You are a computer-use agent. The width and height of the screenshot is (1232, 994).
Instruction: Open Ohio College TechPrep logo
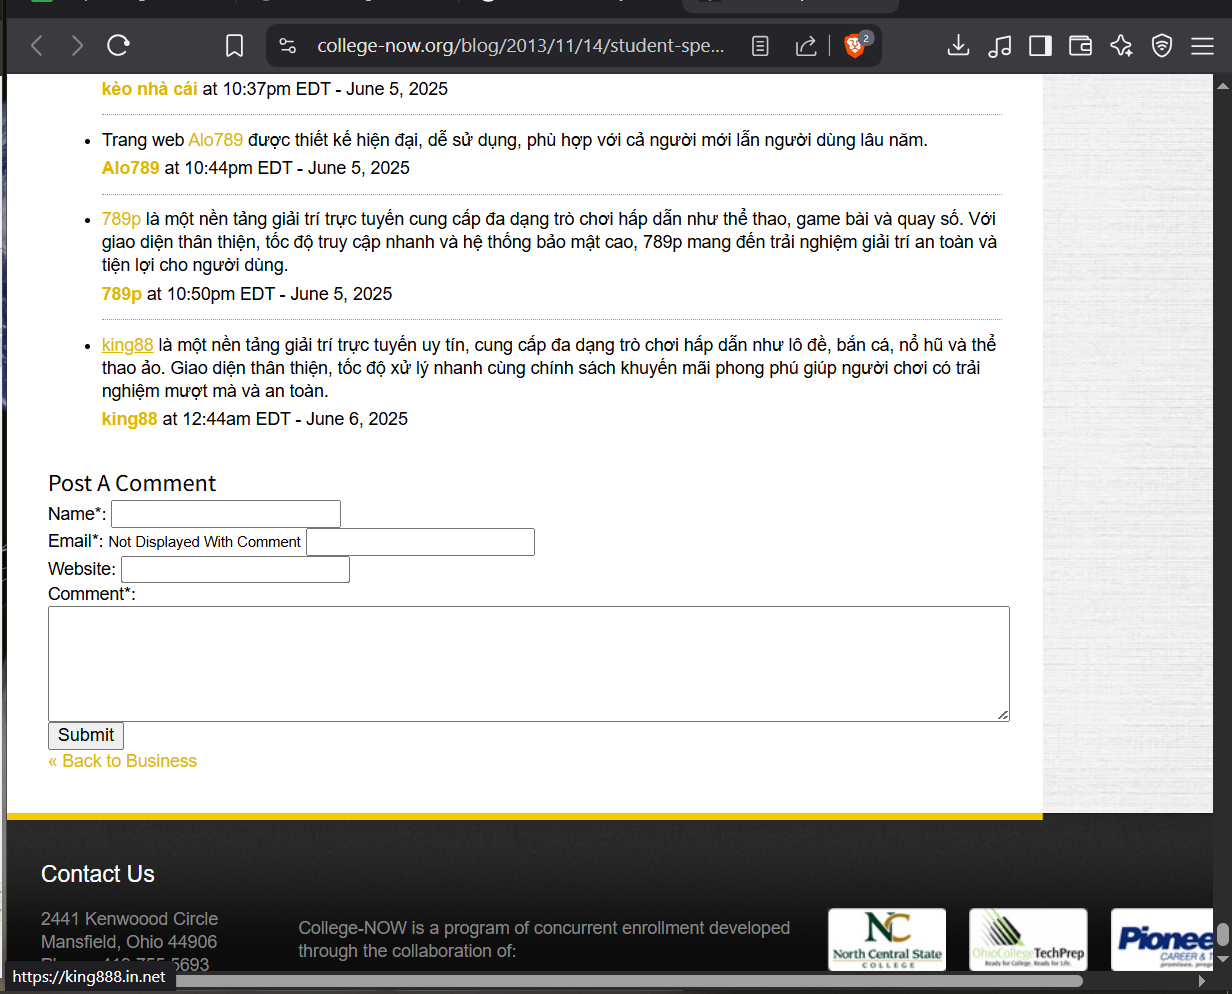pos(1028,939)
